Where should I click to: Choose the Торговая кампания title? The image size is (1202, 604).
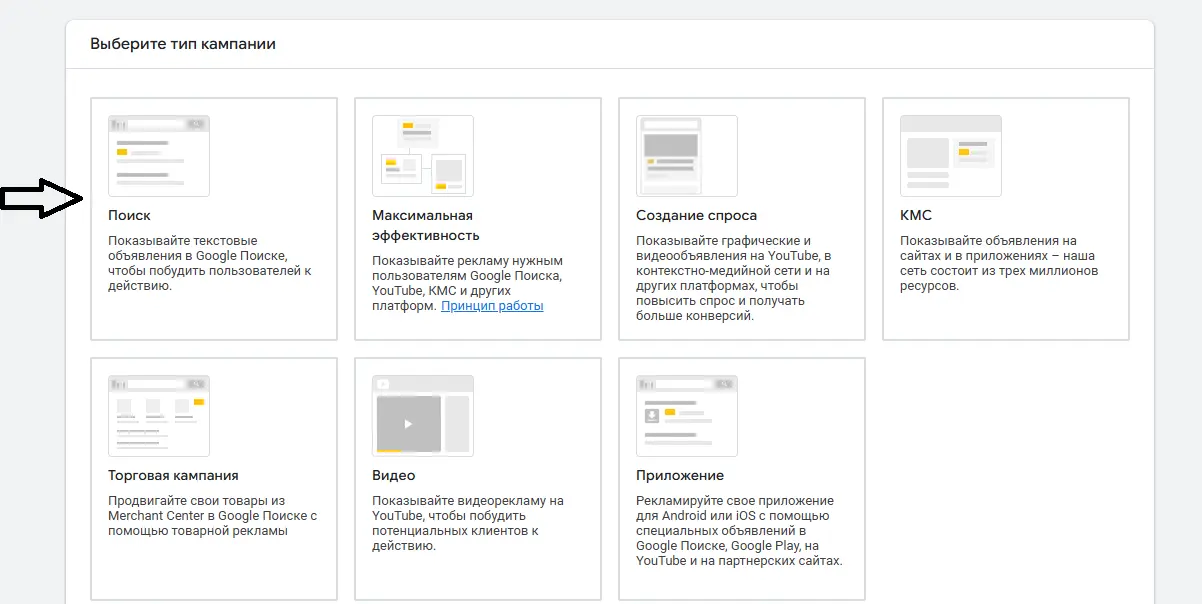click(173, 475)
